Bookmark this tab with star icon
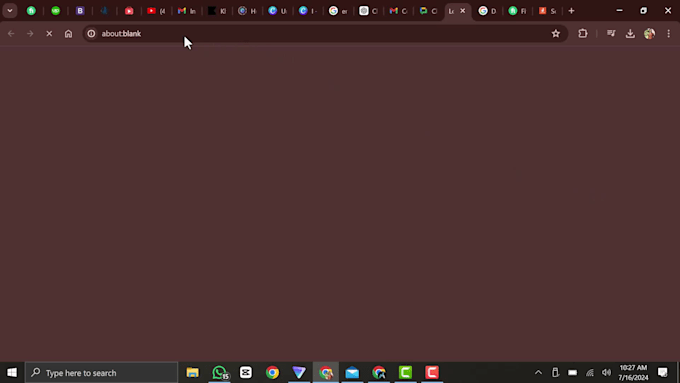Viewport: 680px width, 383px height. tap(556, 33)
